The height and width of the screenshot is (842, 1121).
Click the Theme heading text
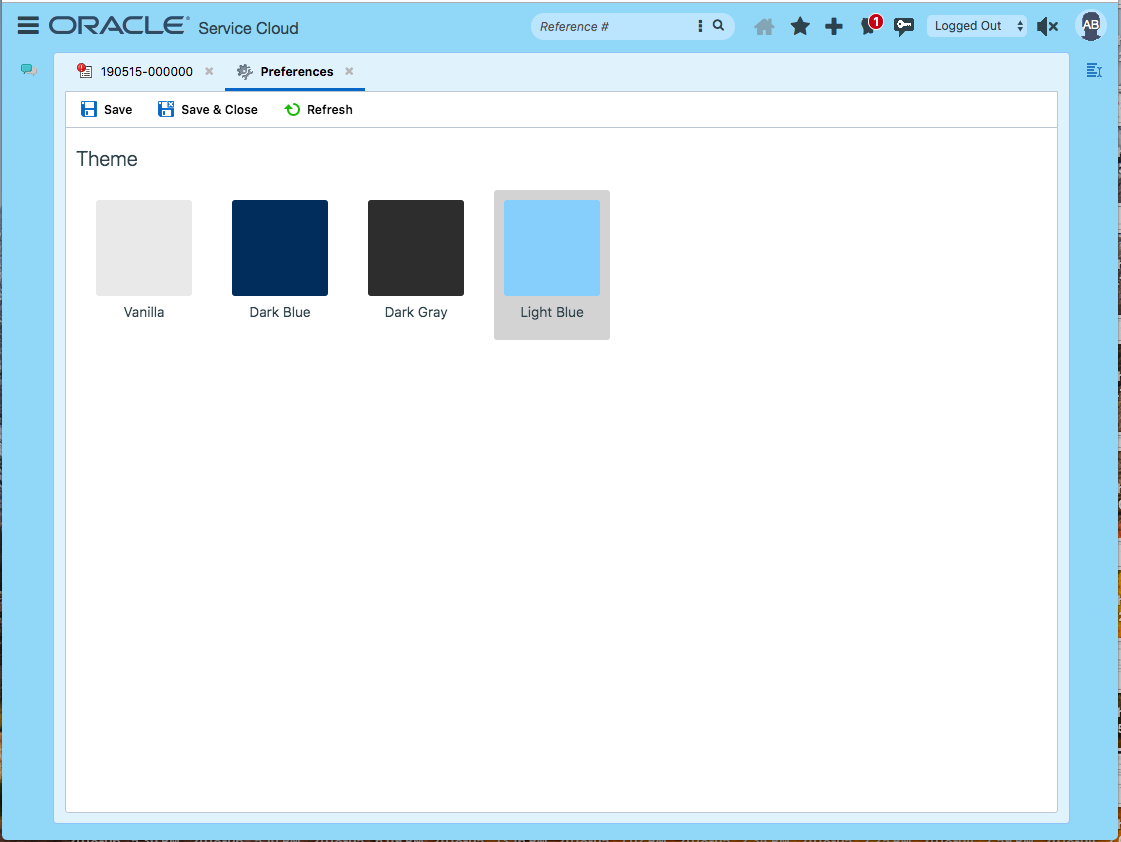107,159
